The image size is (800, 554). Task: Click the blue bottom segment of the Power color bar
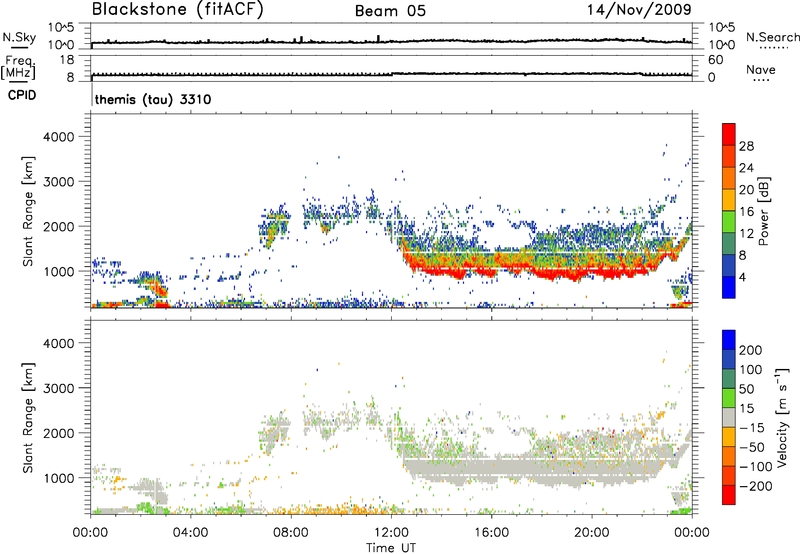(729, 287)
